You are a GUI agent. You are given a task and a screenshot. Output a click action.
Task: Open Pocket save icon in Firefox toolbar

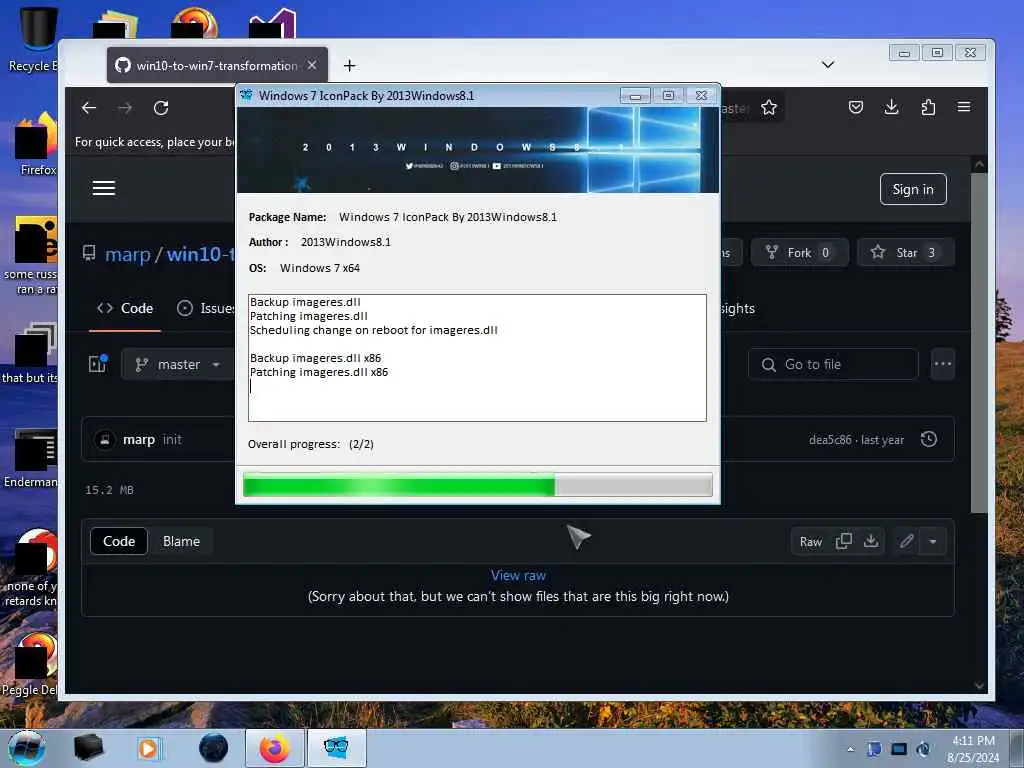pos(856,107)
